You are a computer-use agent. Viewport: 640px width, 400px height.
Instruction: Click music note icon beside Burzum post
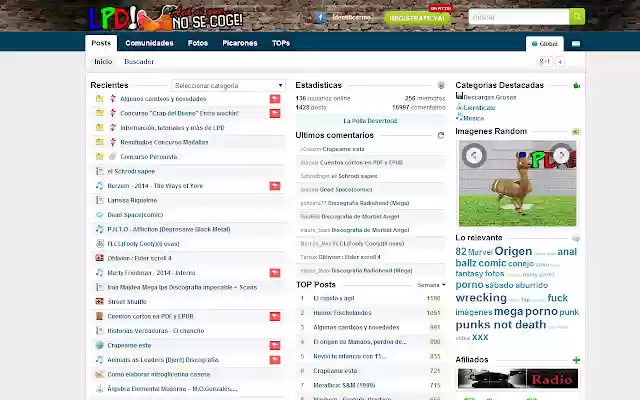pos(99,186)
